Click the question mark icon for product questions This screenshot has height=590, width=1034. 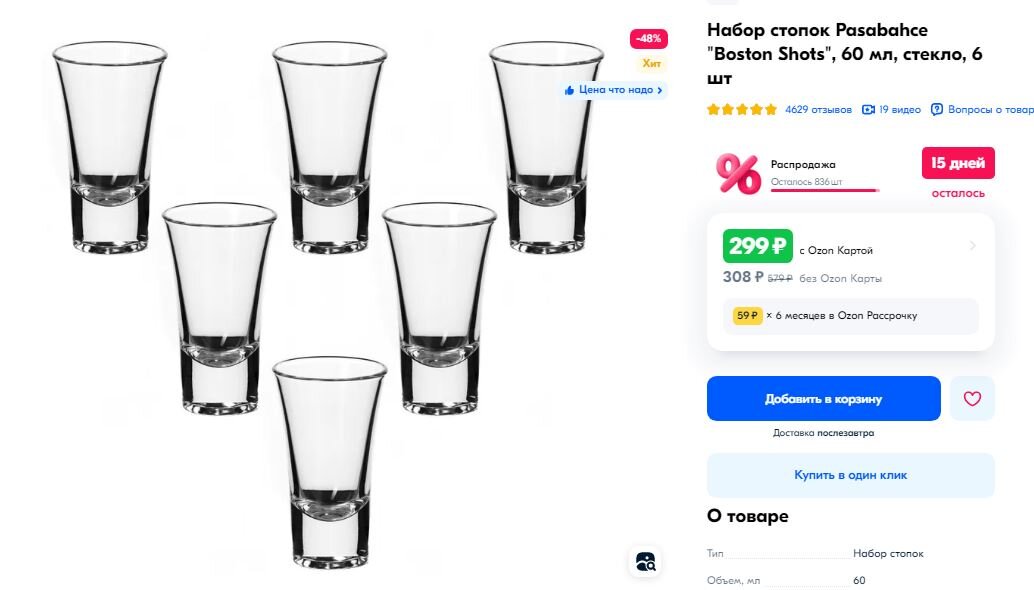(937, 109)
